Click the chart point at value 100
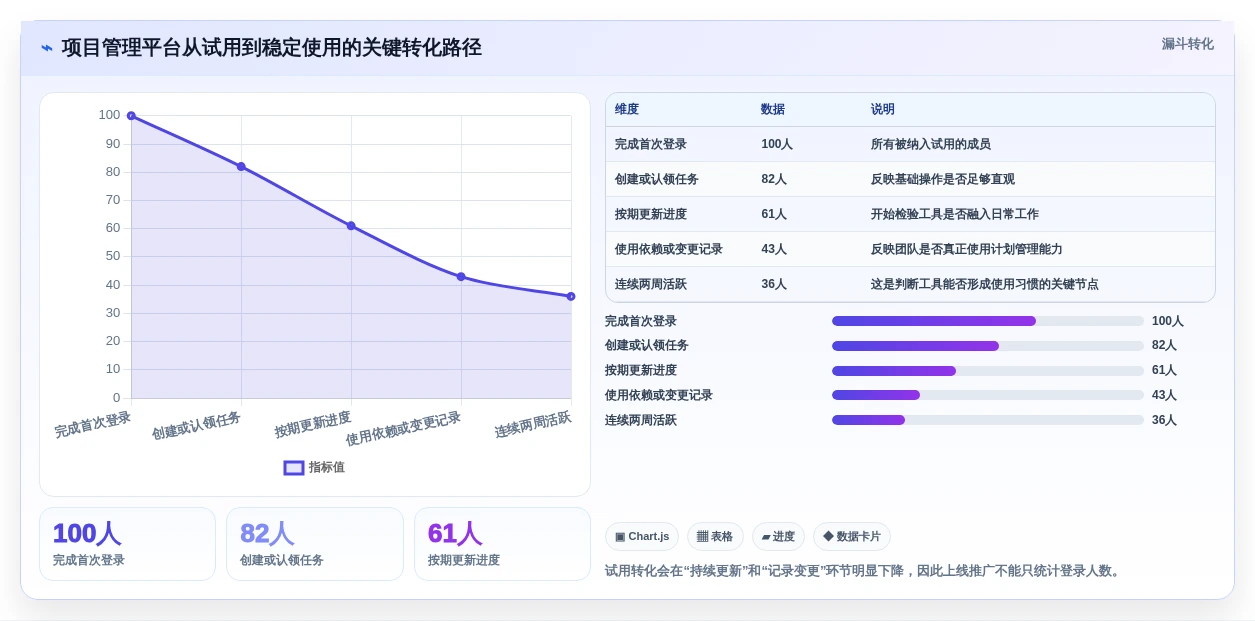 [131, 116]
